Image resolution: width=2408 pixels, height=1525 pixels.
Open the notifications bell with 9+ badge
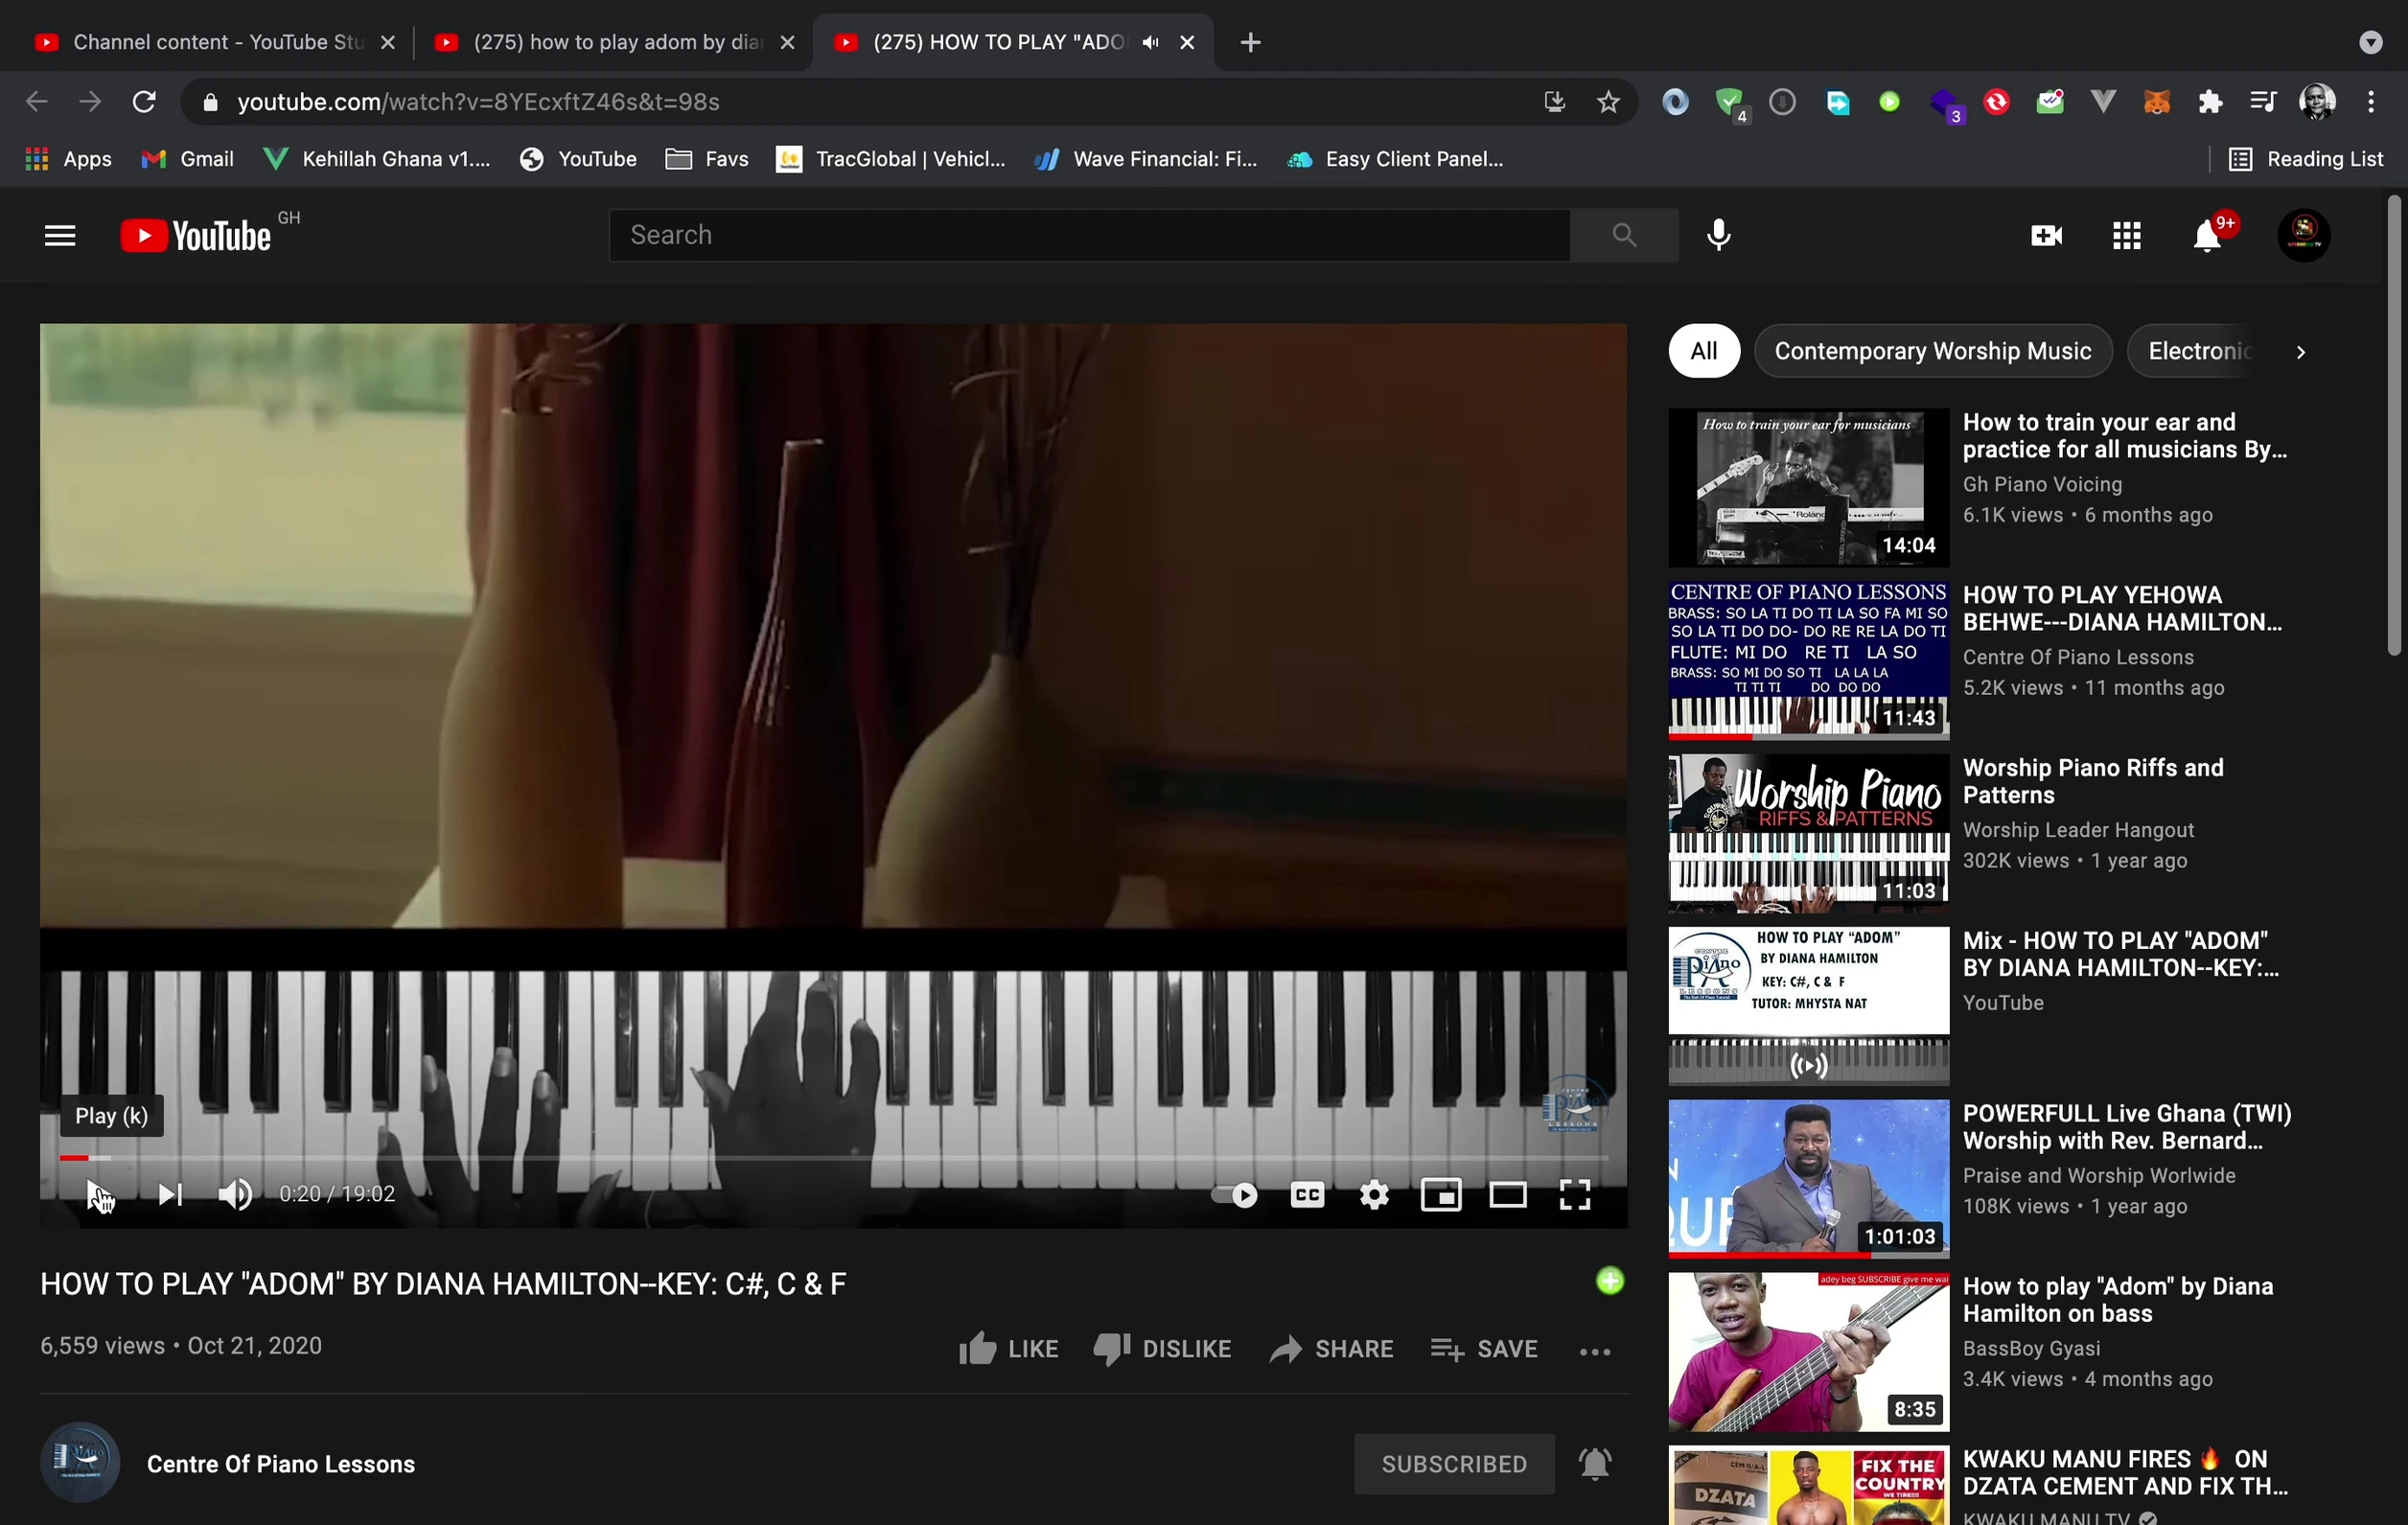tap(2208, 236)
